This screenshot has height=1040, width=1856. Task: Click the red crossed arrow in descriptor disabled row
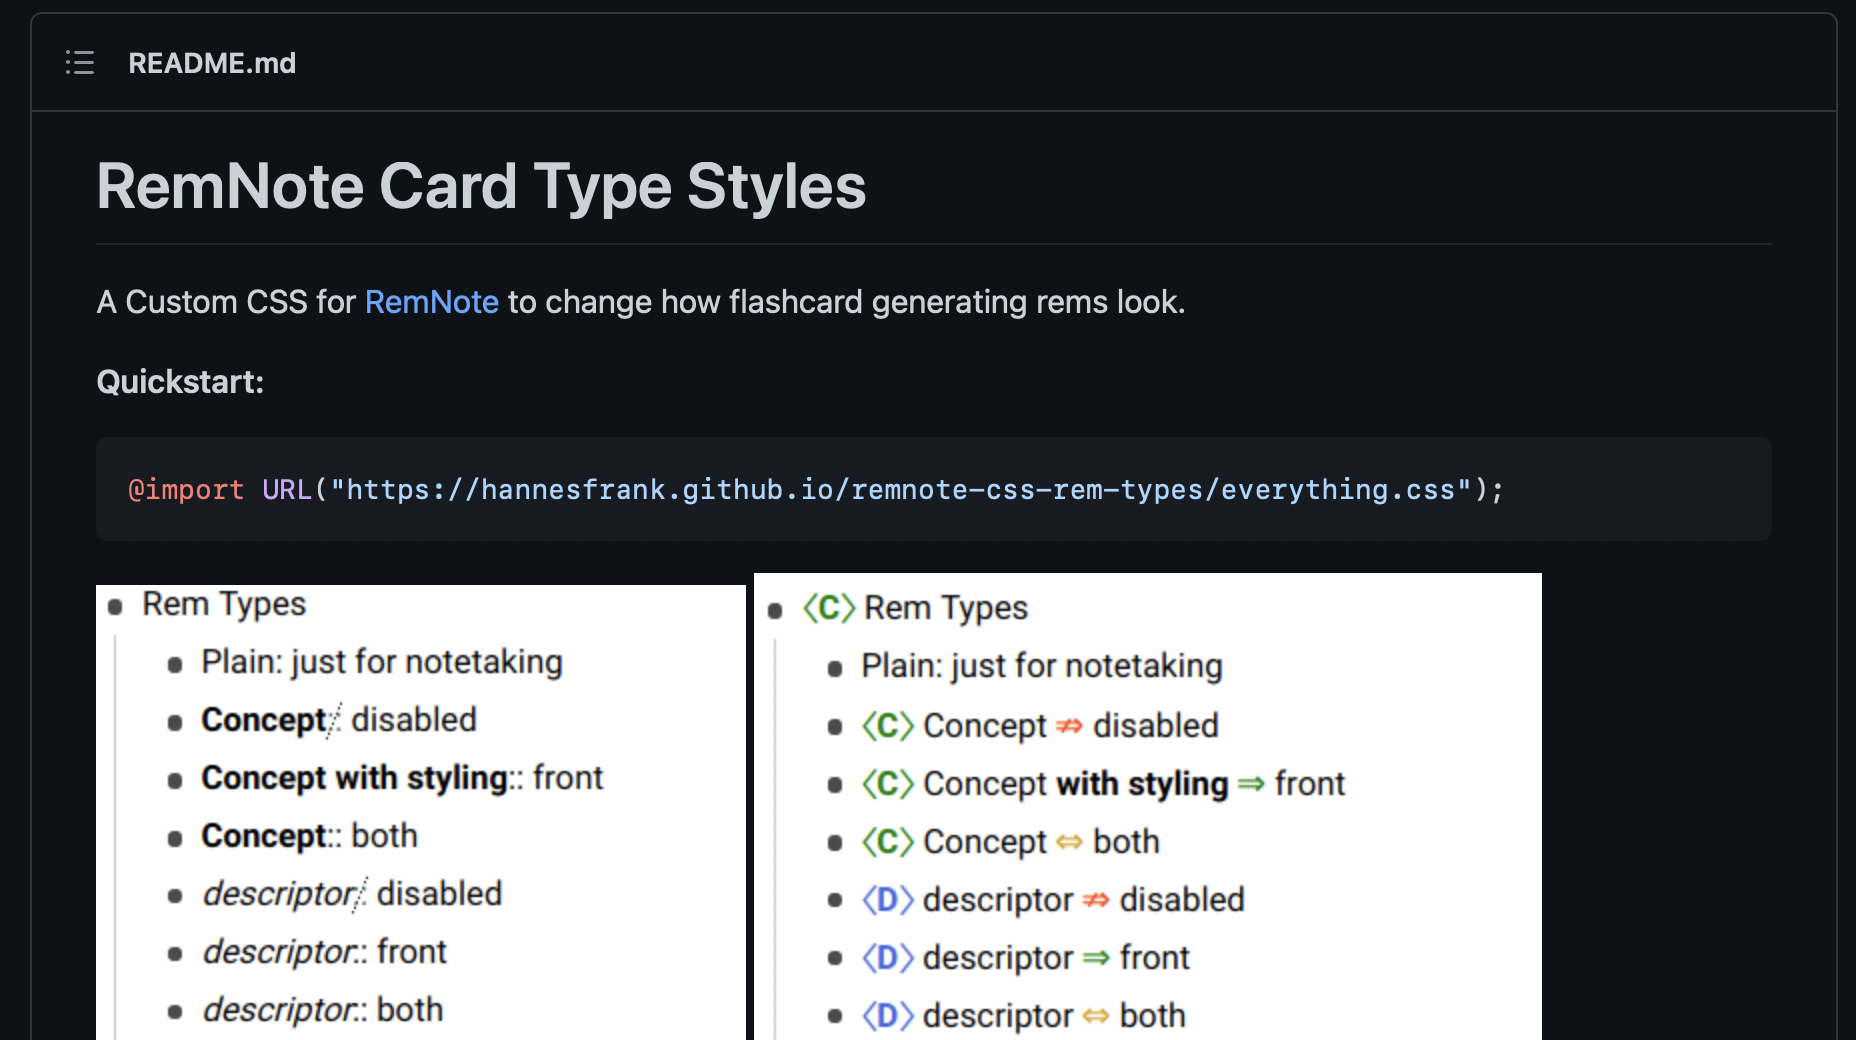point(1096,900)
